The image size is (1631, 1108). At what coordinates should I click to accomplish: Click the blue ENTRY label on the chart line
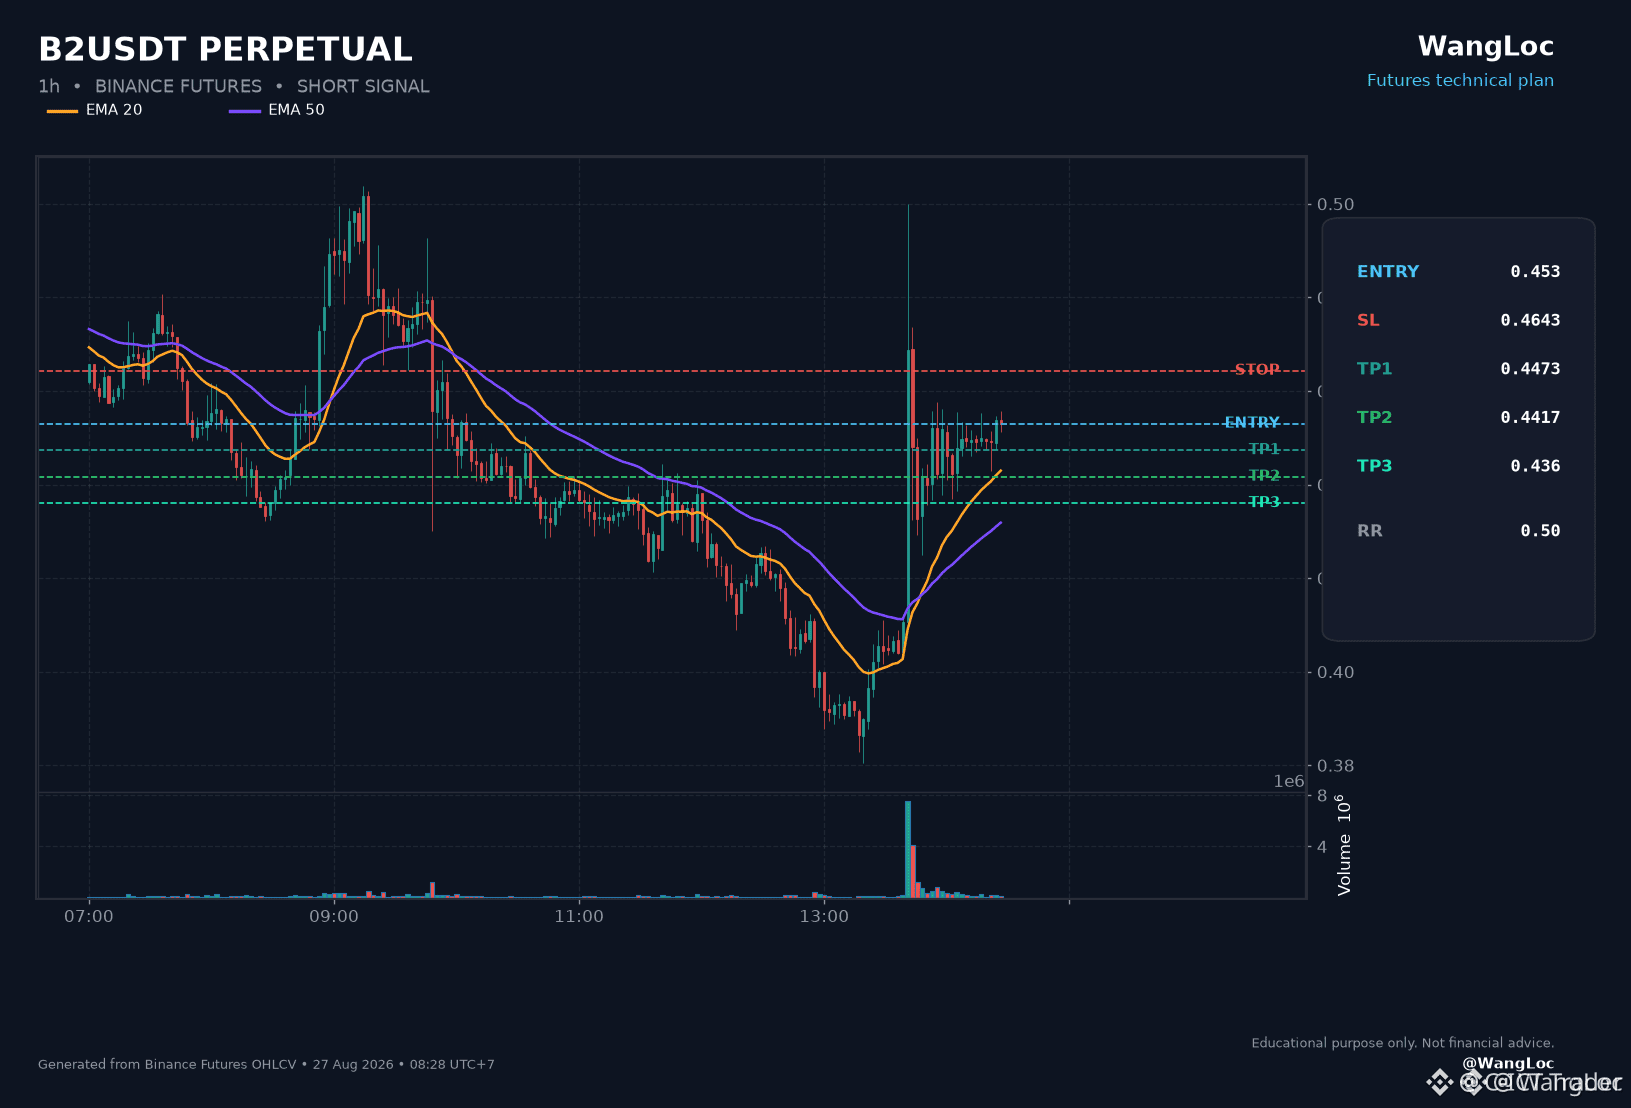click(x=1252, y=422)
